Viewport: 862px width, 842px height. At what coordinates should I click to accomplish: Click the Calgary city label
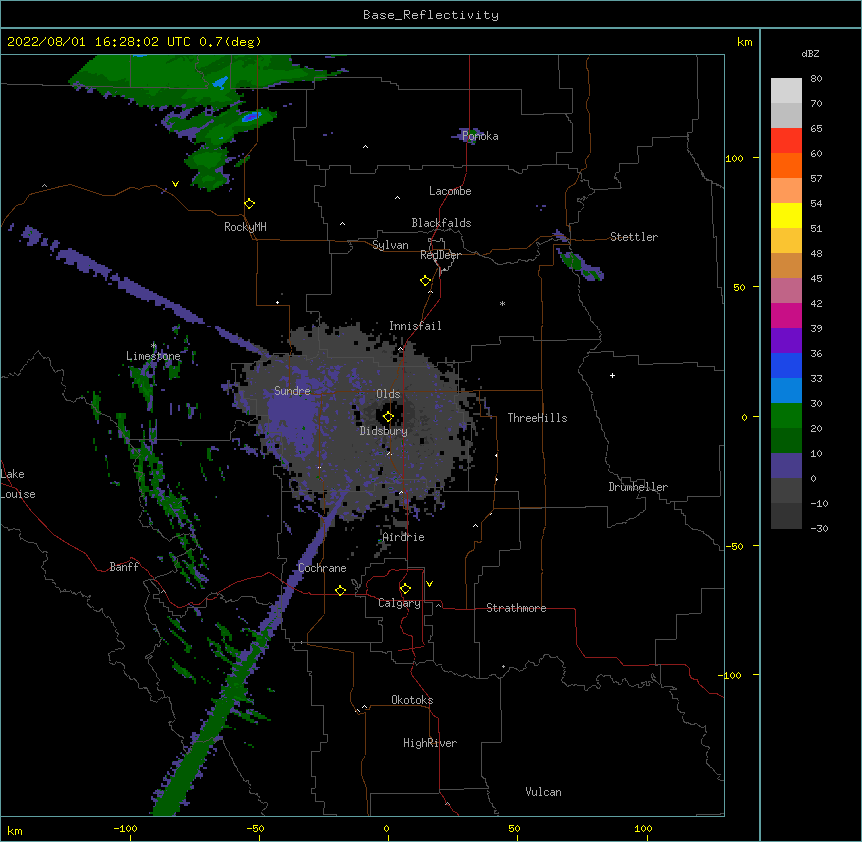399,603
